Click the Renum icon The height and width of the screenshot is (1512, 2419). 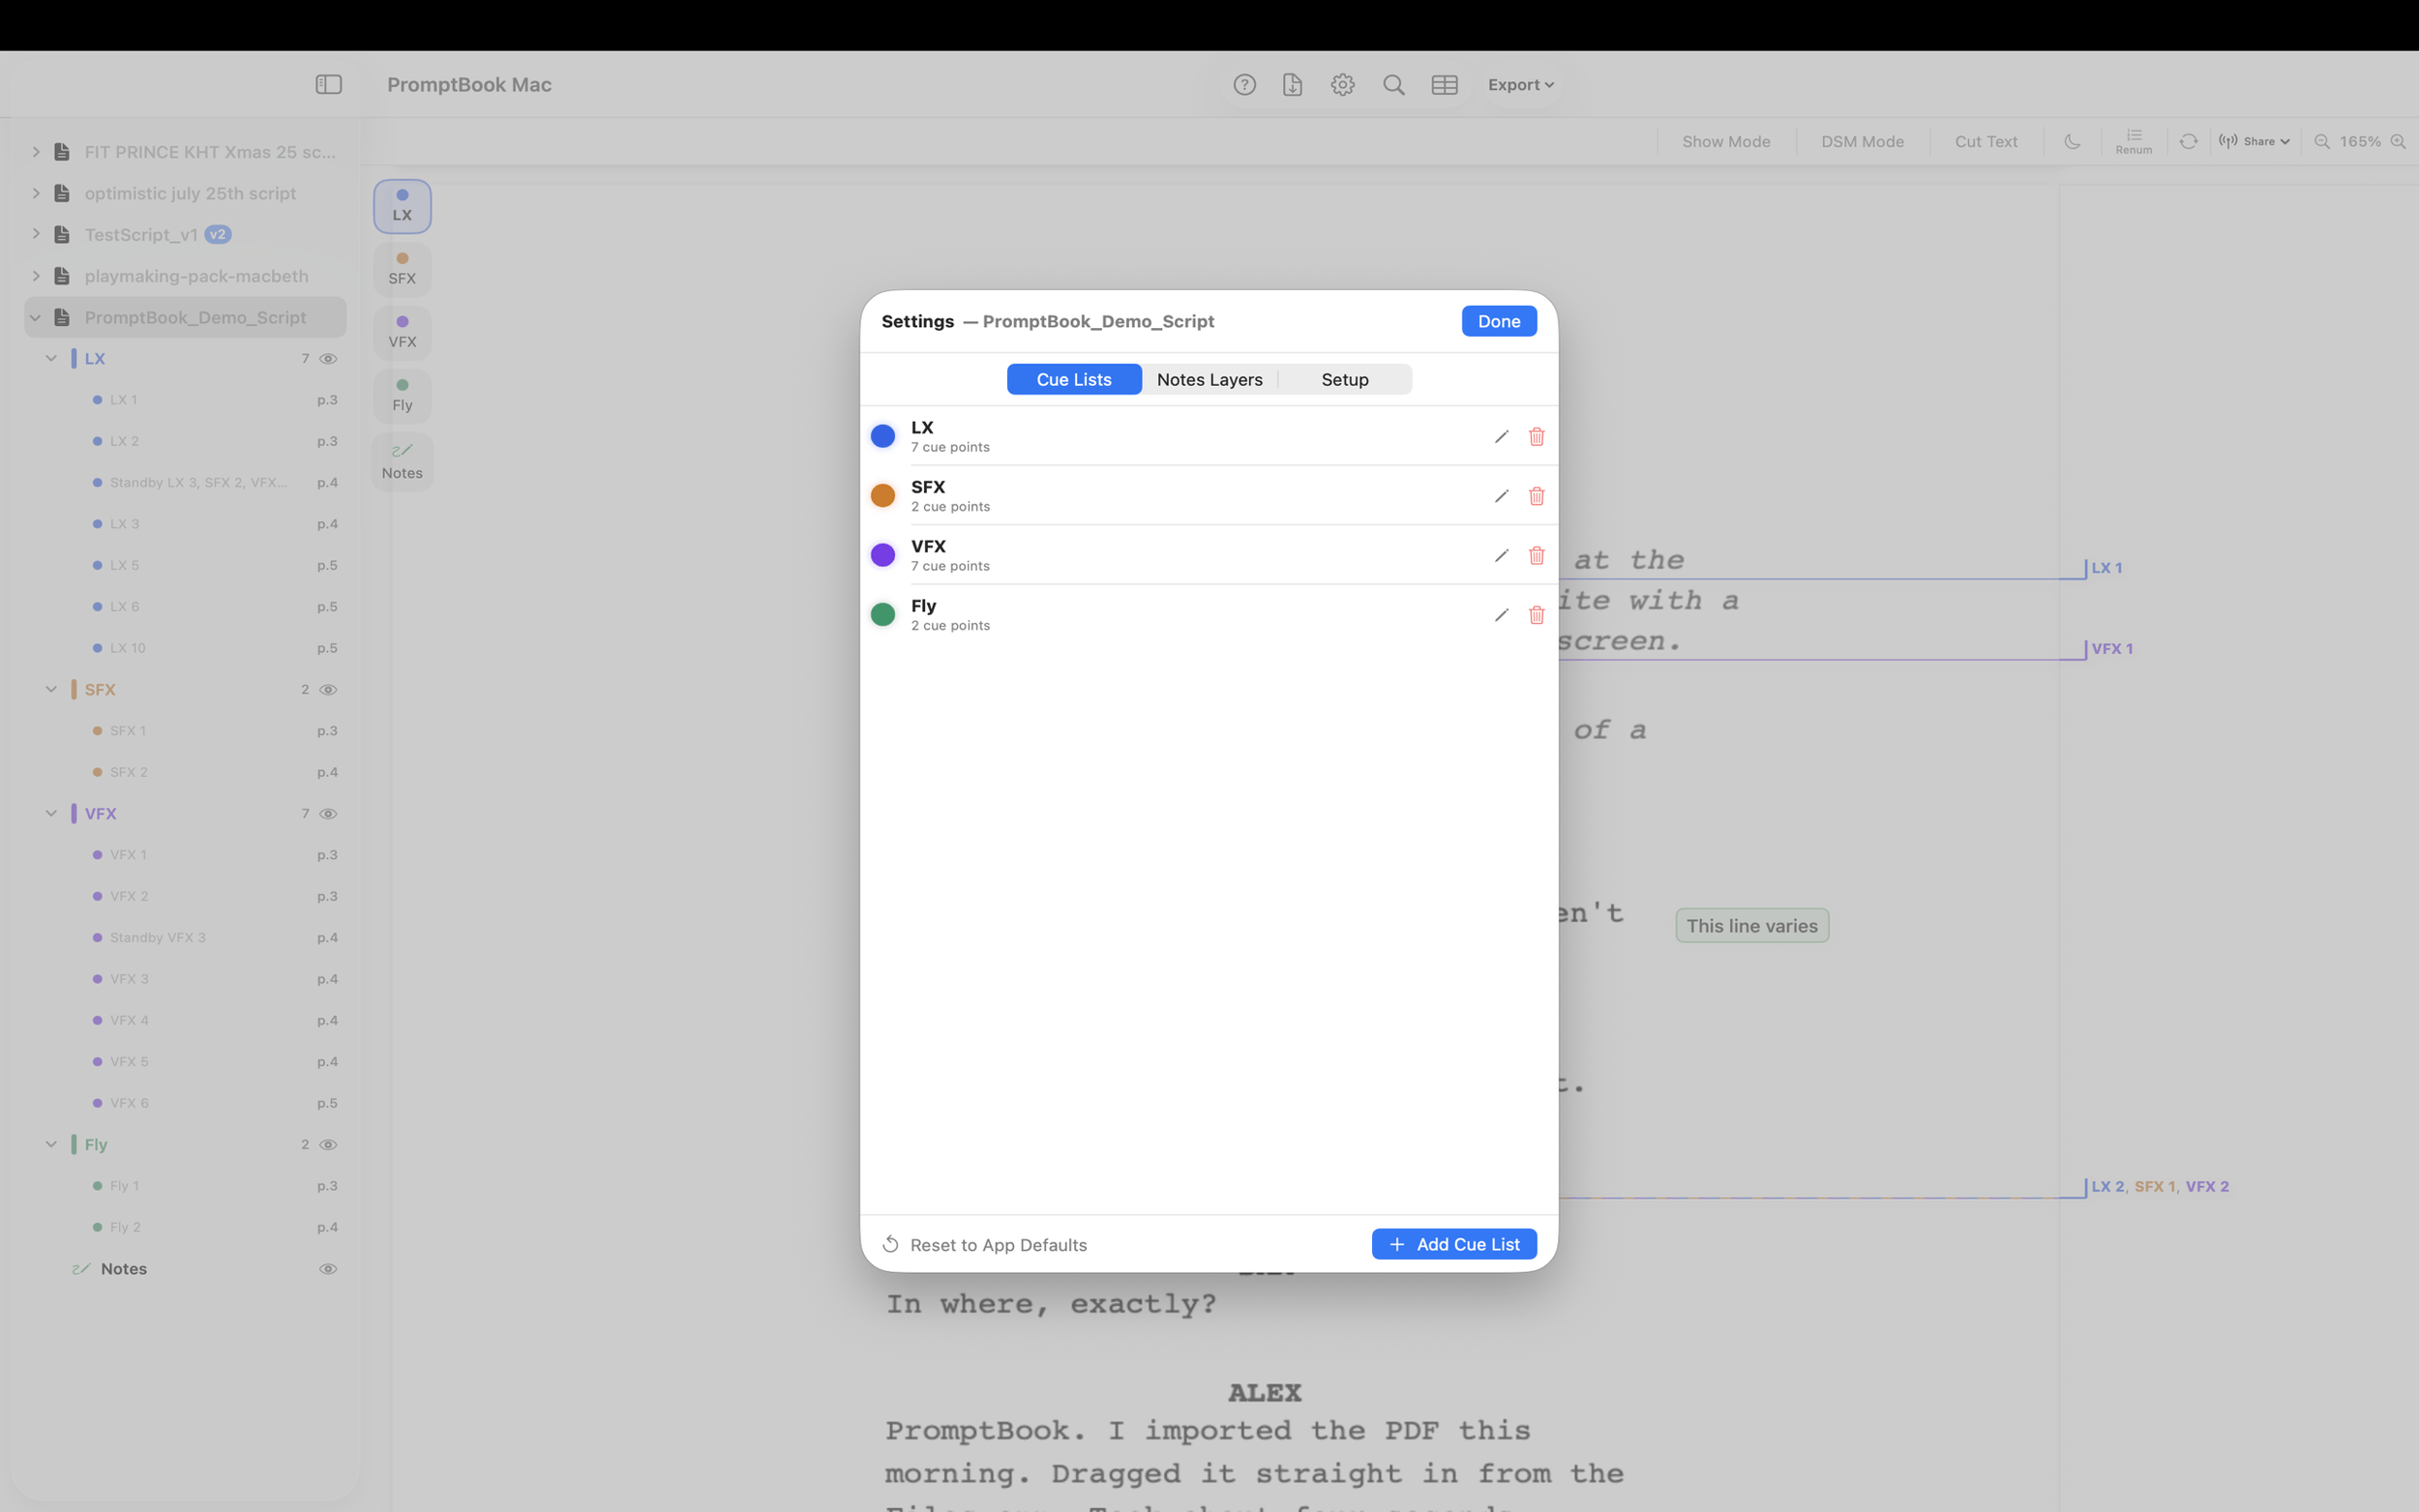pos(2133,141)
